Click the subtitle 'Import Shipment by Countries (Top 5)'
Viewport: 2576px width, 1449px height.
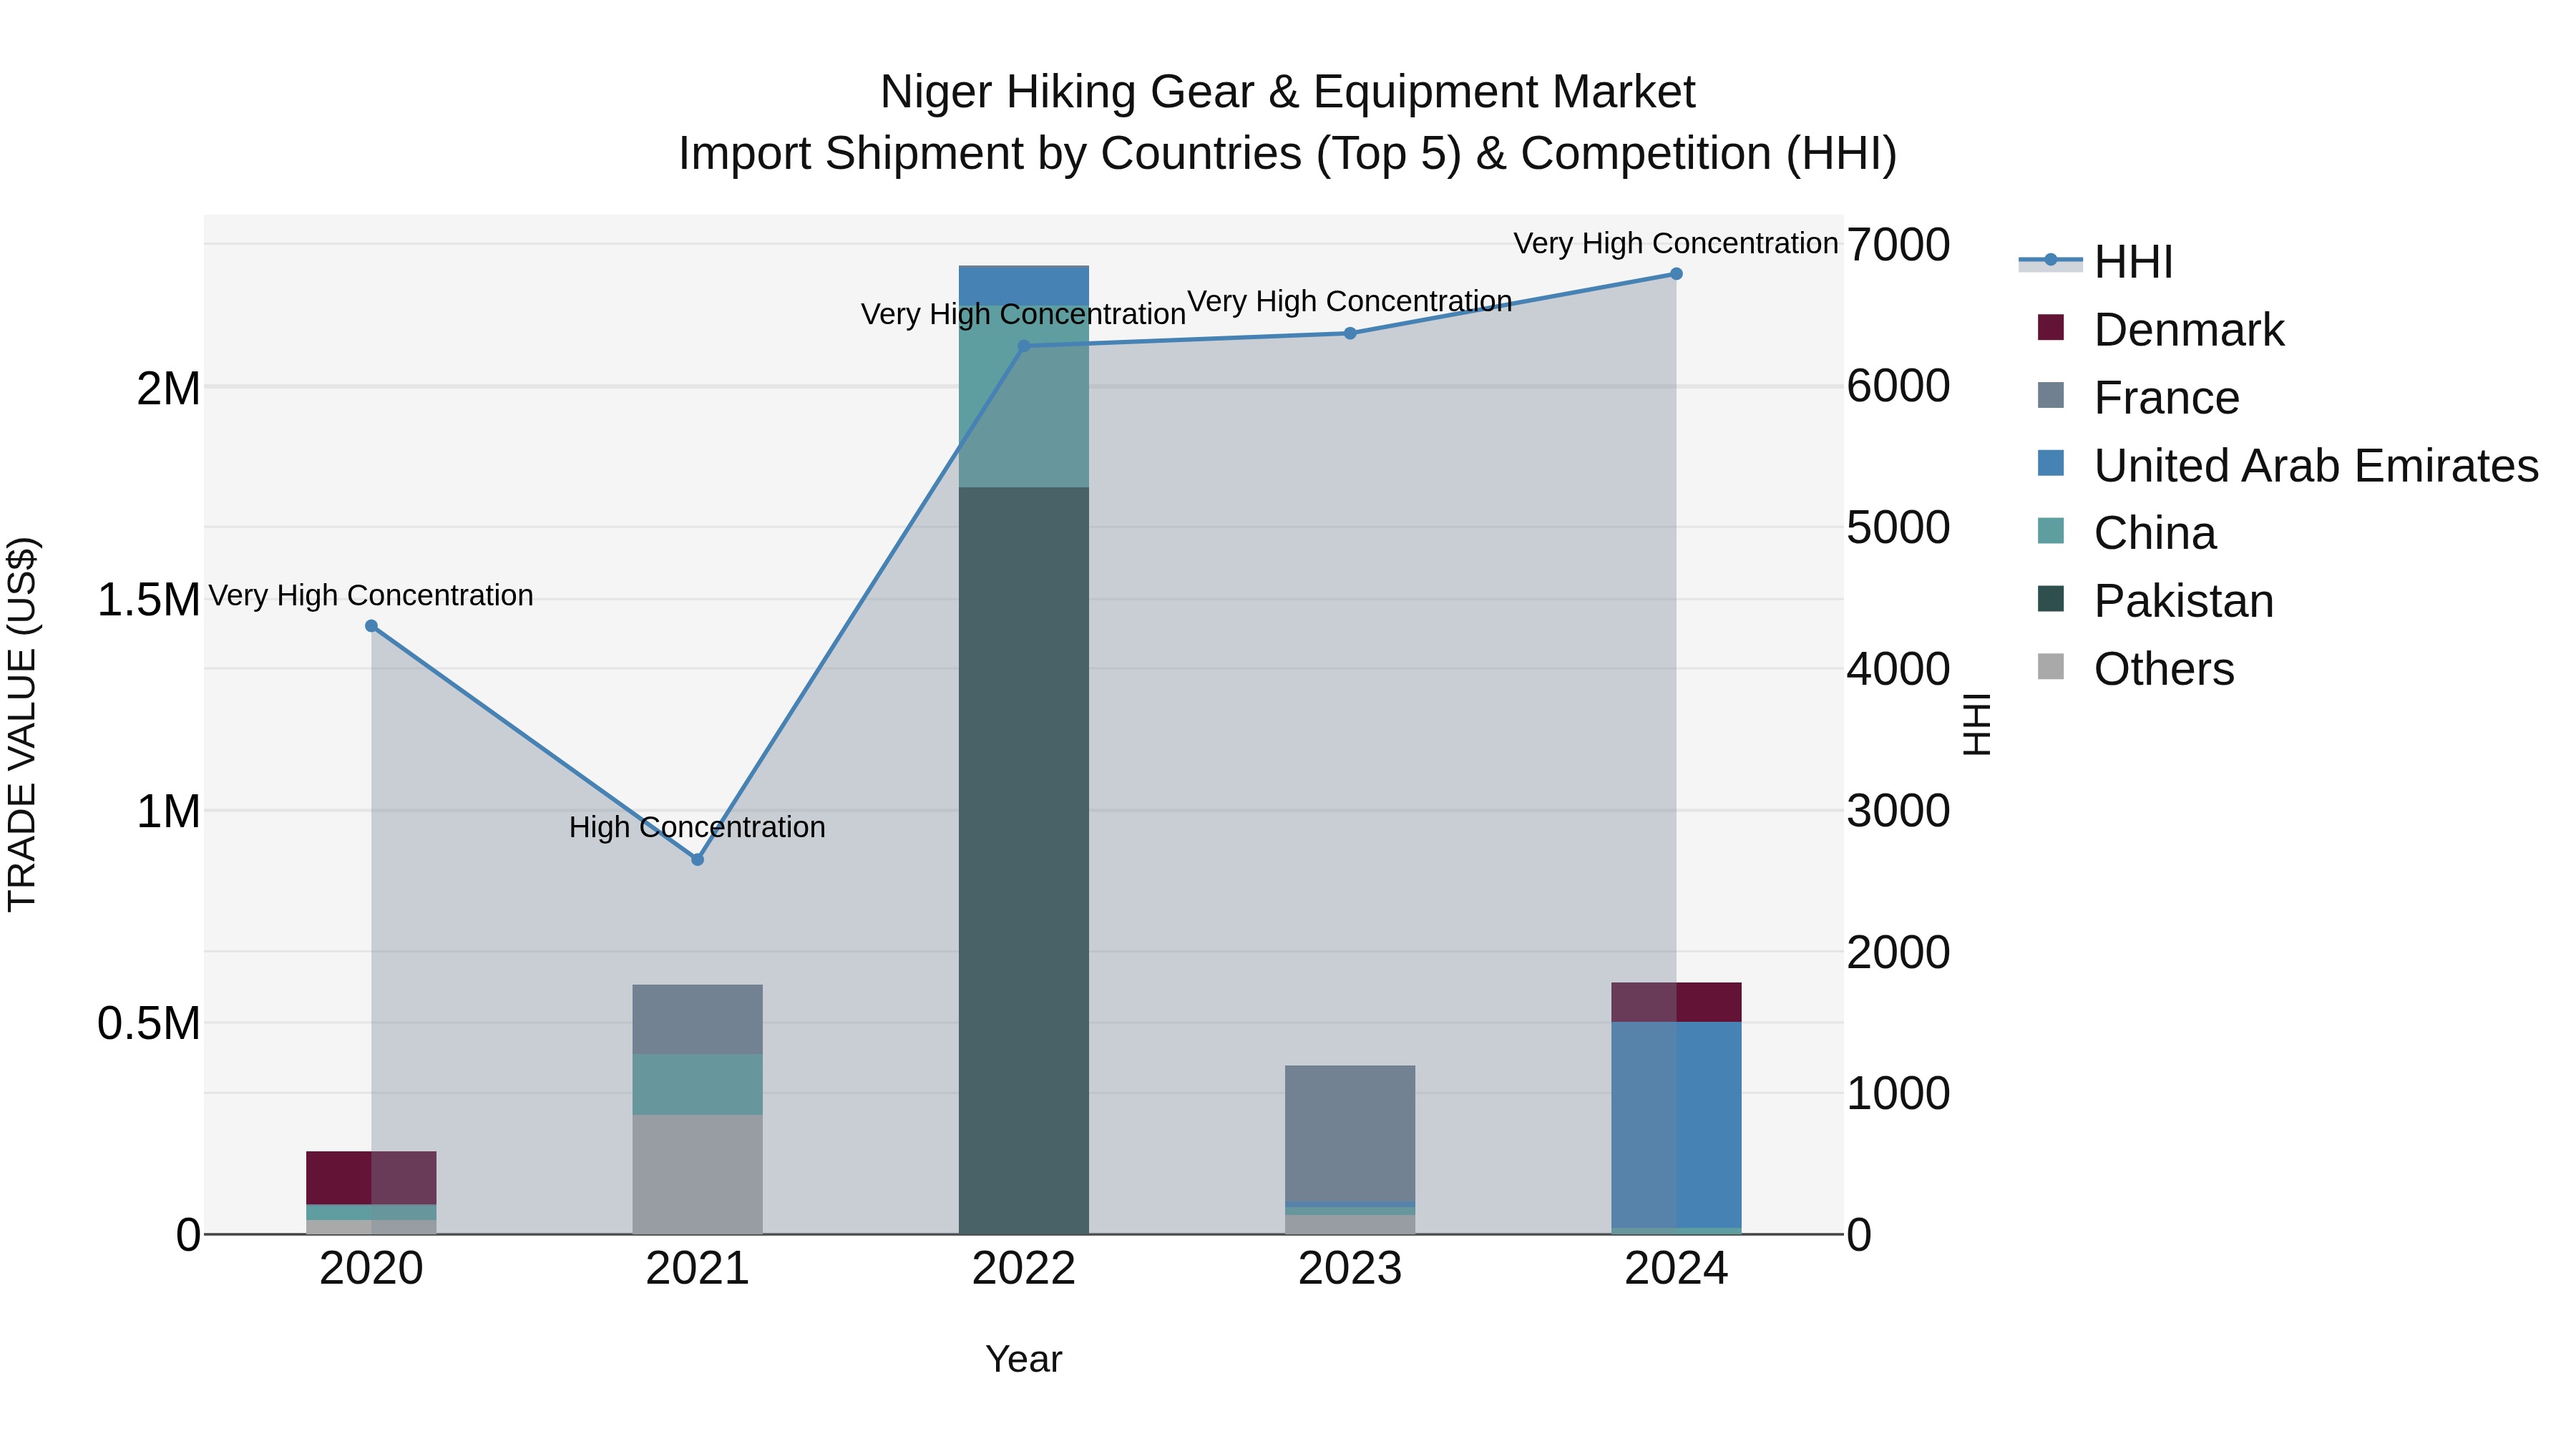click(x=1069, y=154)
